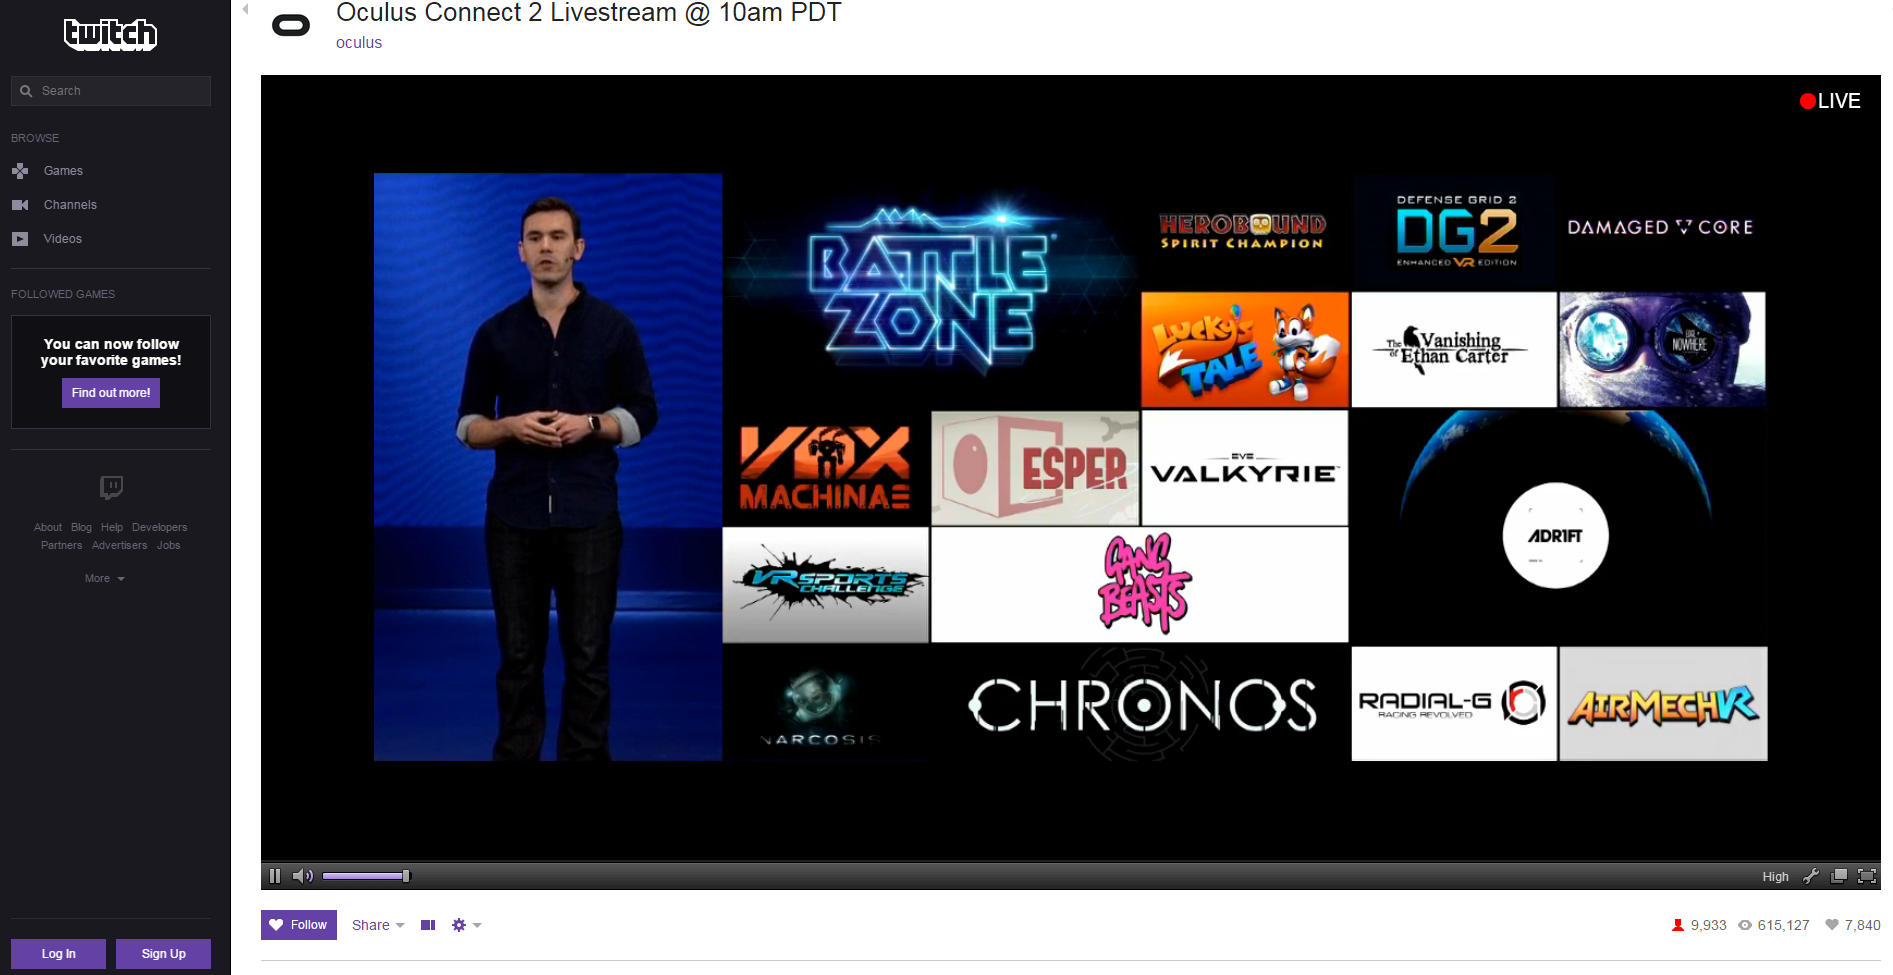This screenshot has width=1893, height=975.
Task: Click the Twitch chat glyph icon in sidebar
Action: (111, 487)
